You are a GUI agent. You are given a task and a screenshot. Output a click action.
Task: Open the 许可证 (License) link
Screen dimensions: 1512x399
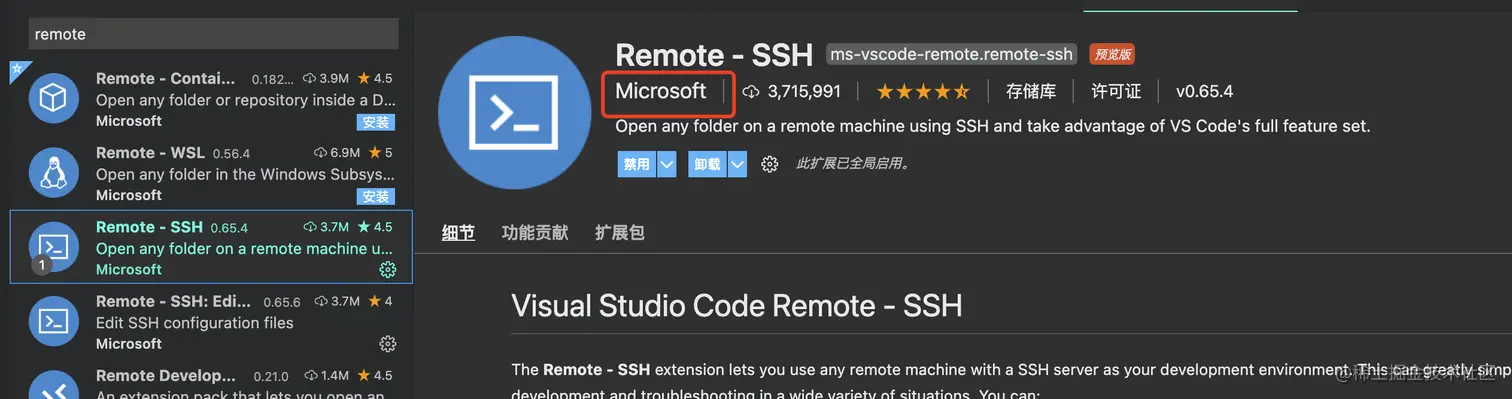tap(1116, 91)
